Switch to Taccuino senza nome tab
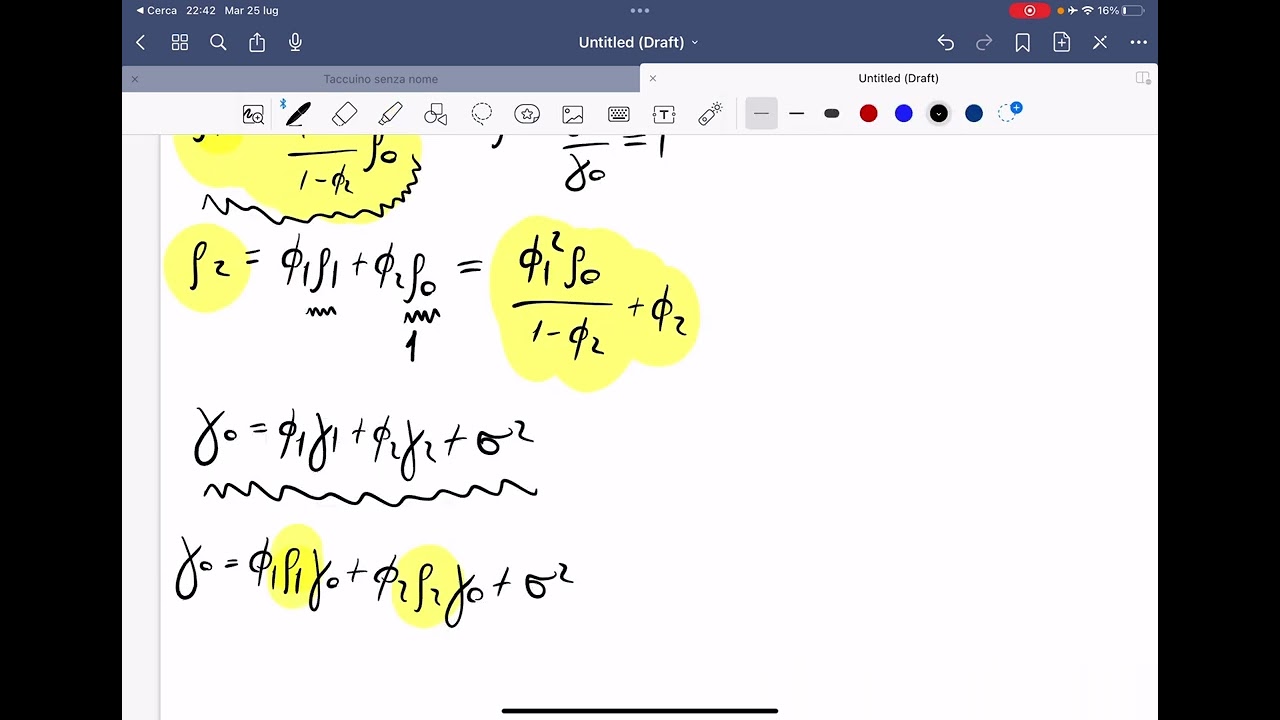 [x=380, y=79]
